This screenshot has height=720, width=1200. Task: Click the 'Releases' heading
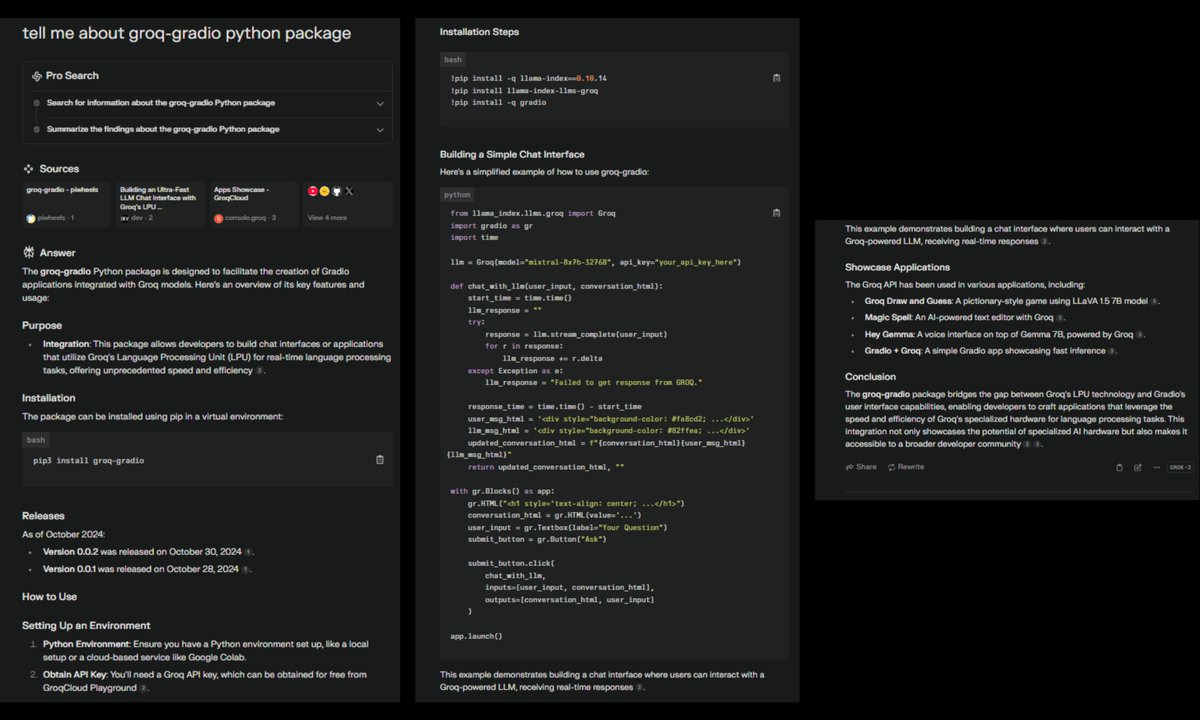pos(43,516)
